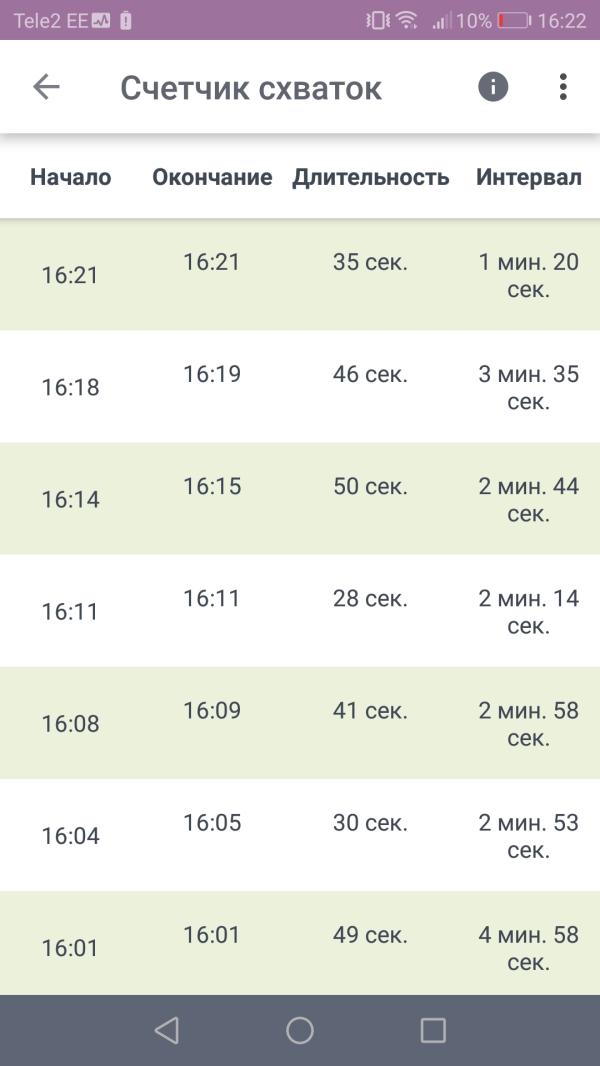The image size is (600, 1066).
Task: Open the info icon in header
Action: 493,87
